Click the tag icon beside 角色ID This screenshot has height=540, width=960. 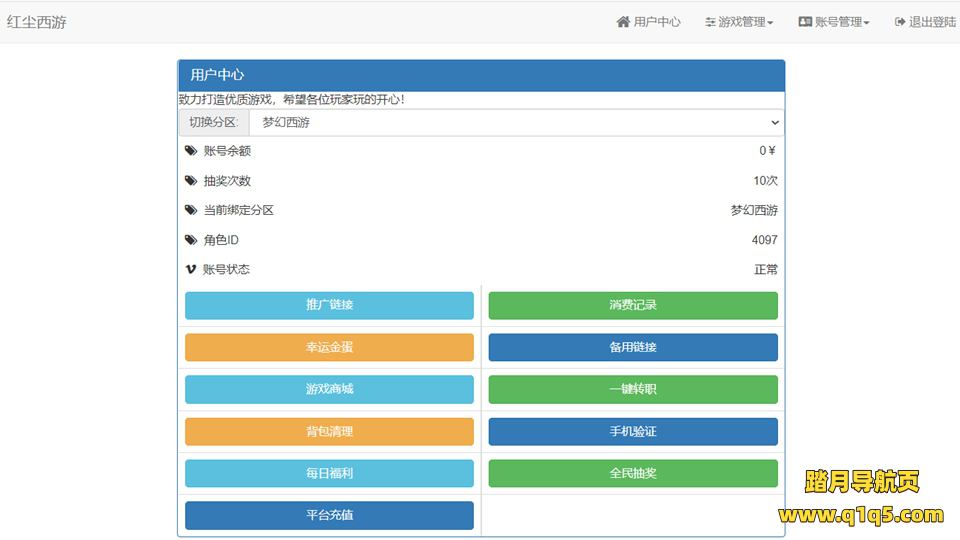point(191,240)
